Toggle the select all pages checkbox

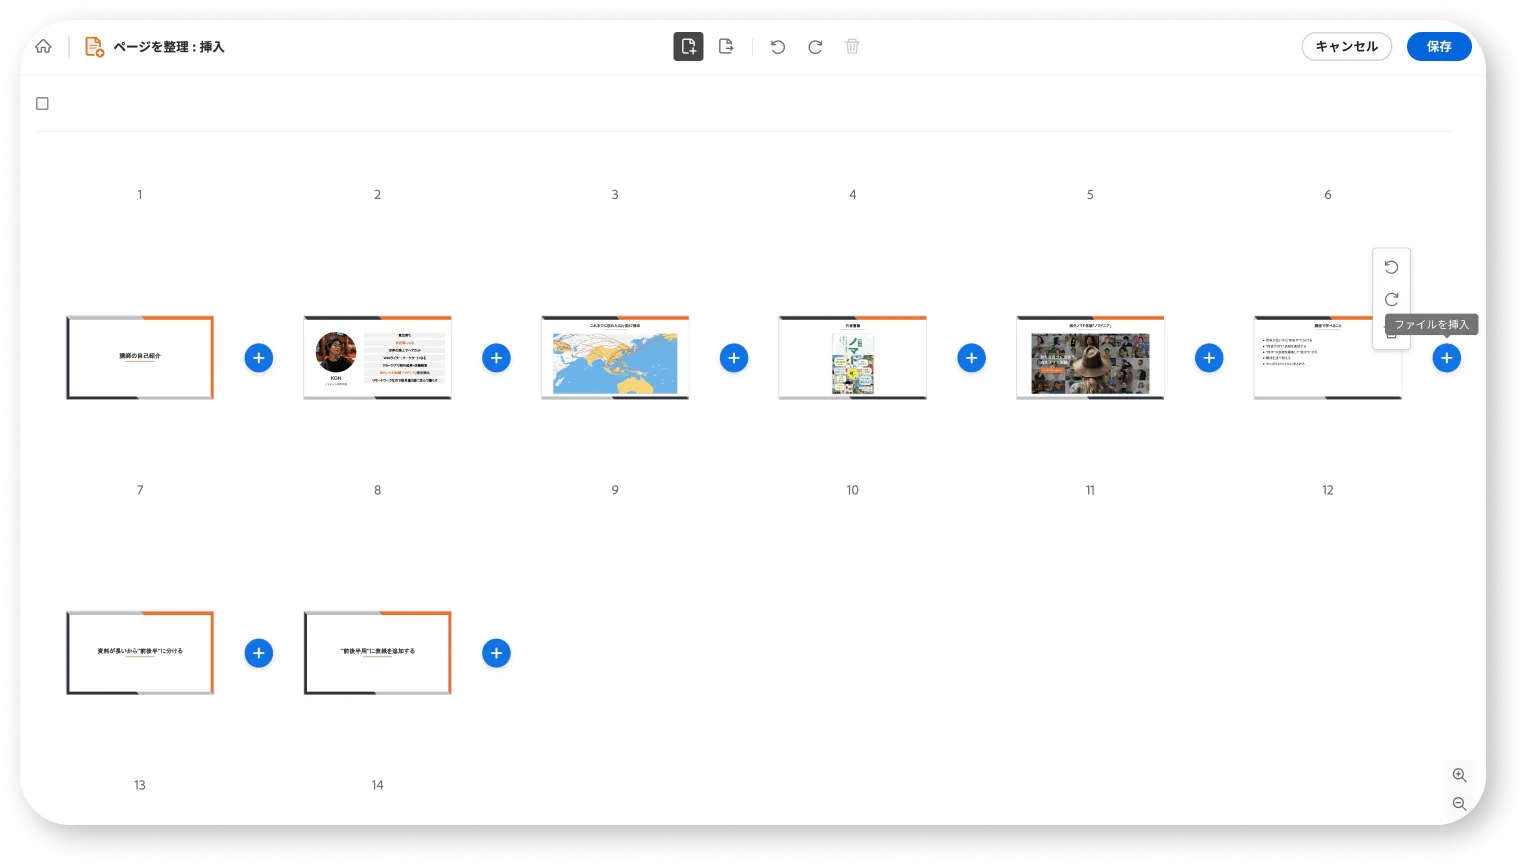tap(42, 103)
